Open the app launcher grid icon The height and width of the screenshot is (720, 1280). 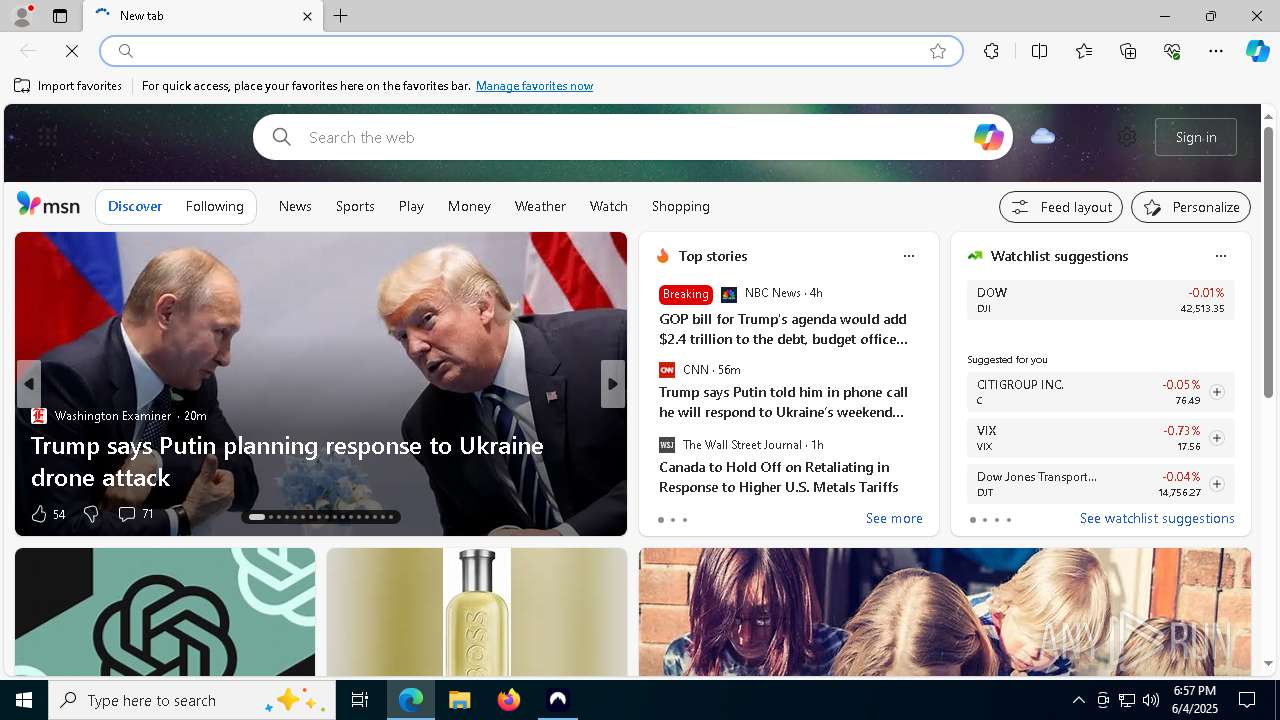point(47,137)
